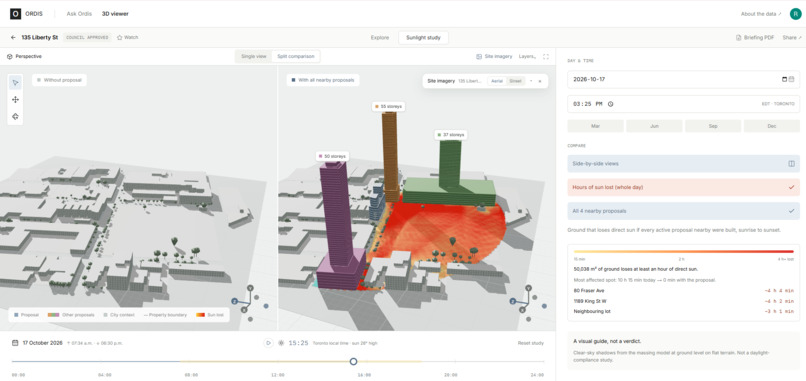Viewport: 806px width, 381px height.
Task: Click the Other proposals legend swatch
Action: coord(53,315)
